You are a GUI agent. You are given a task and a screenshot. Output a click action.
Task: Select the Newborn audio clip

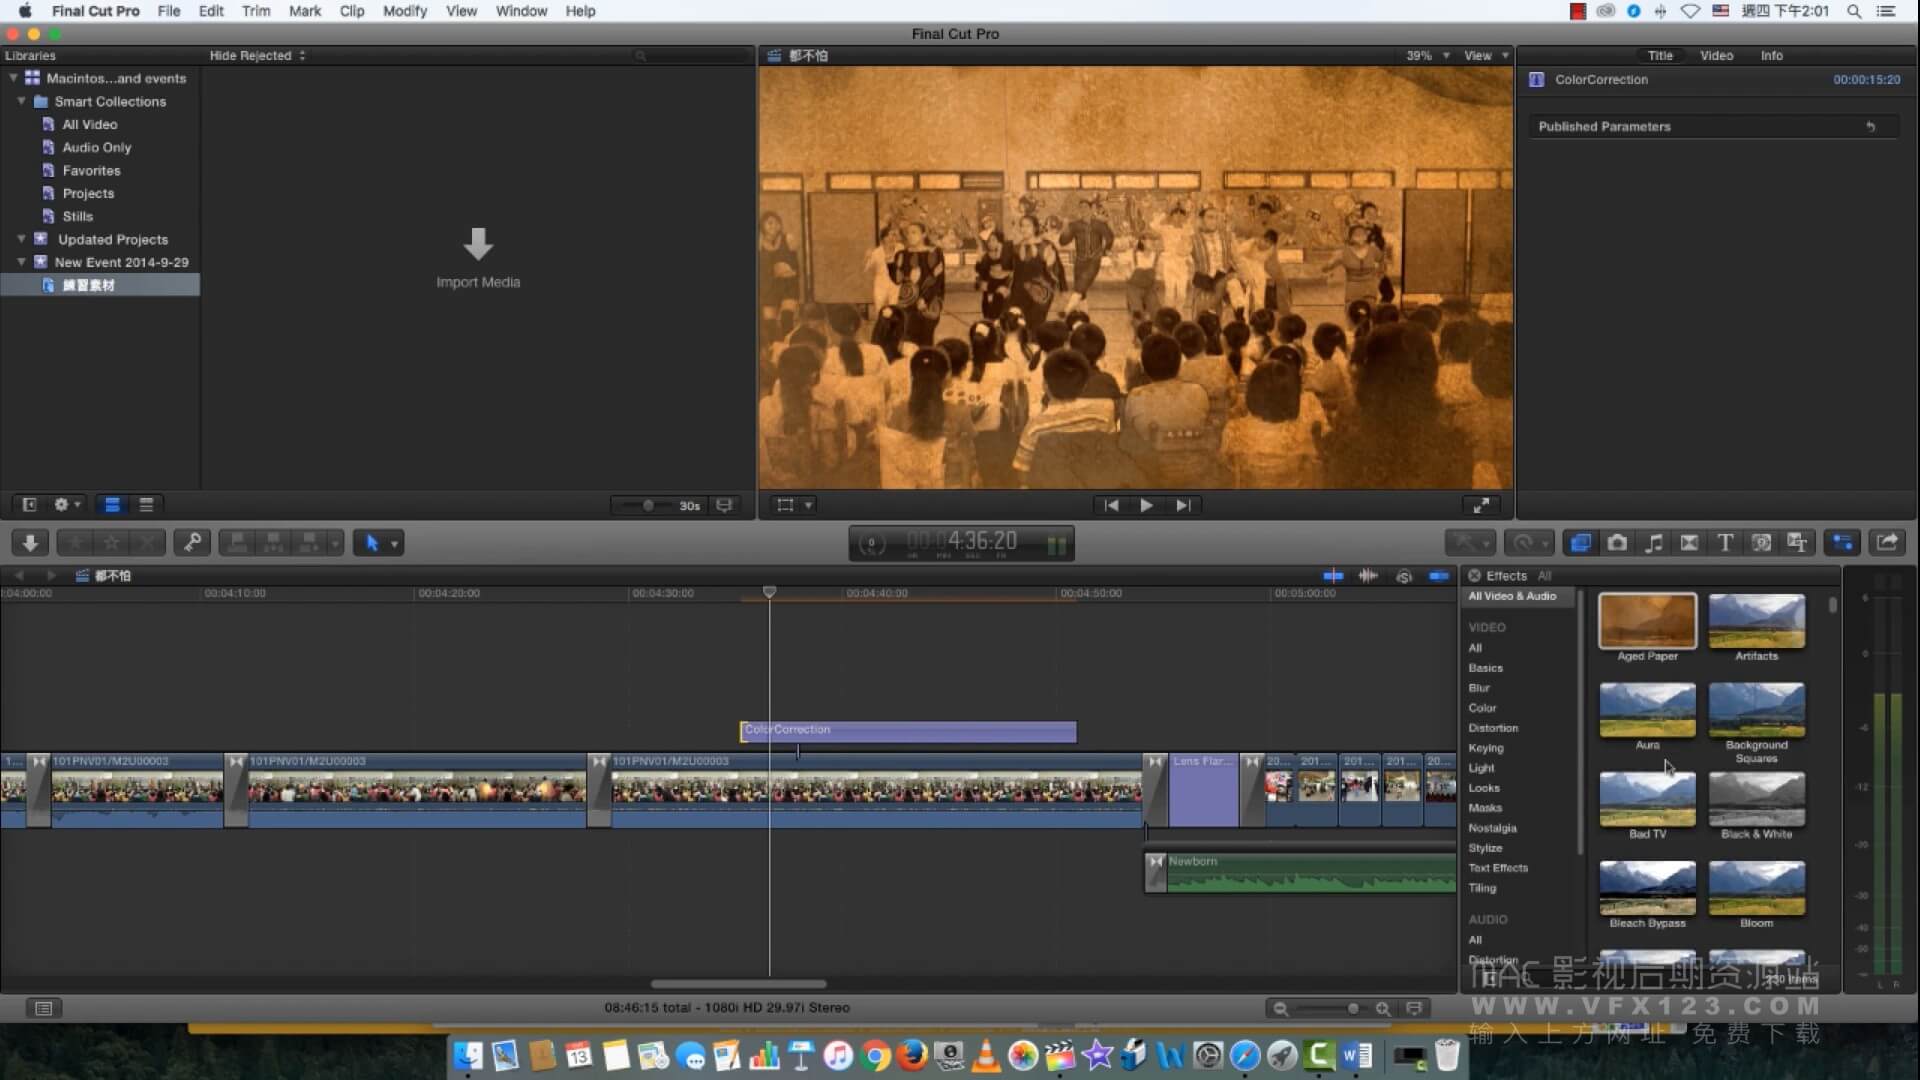pos(1300,872)
